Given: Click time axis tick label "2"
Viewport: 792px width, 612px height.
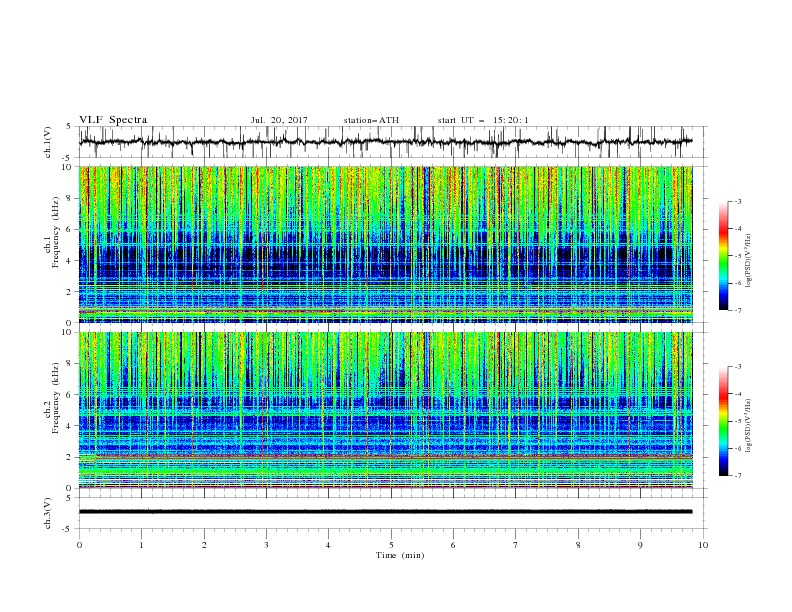Looking at the screenshot, I should coord(204,545).
